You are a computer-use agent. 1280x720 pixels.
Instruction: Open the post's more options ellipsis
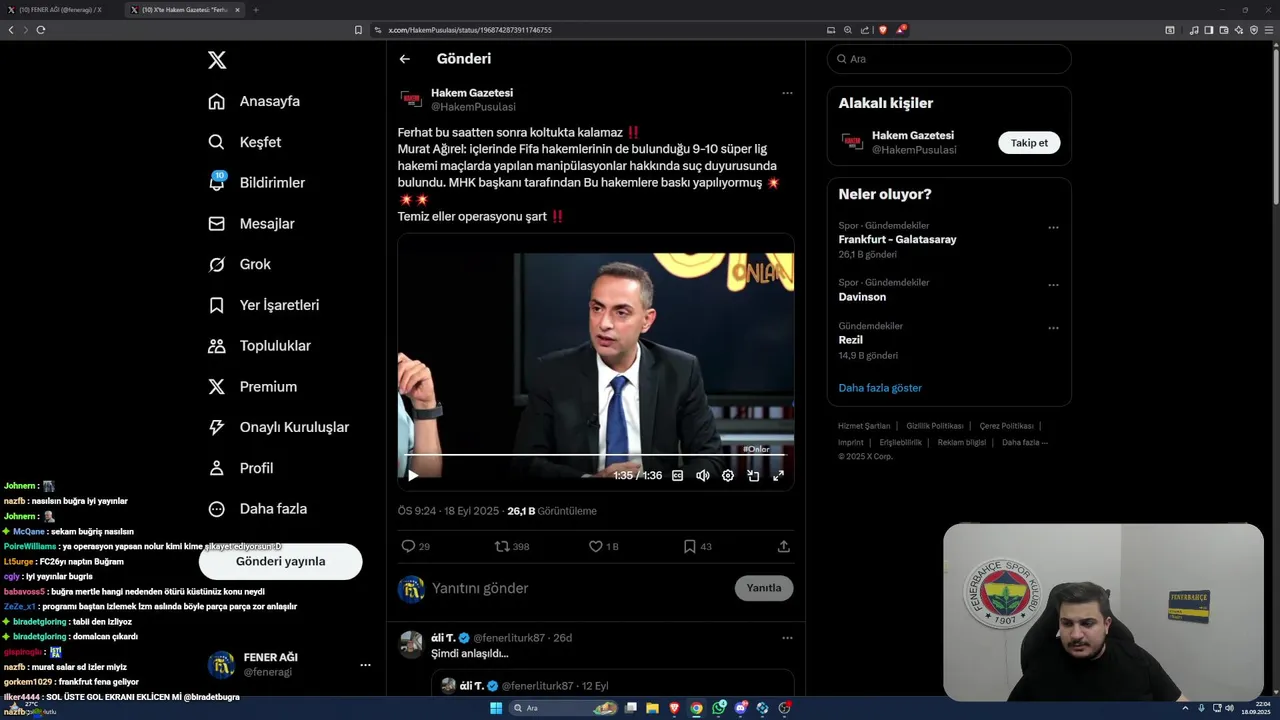click(787, 93)
